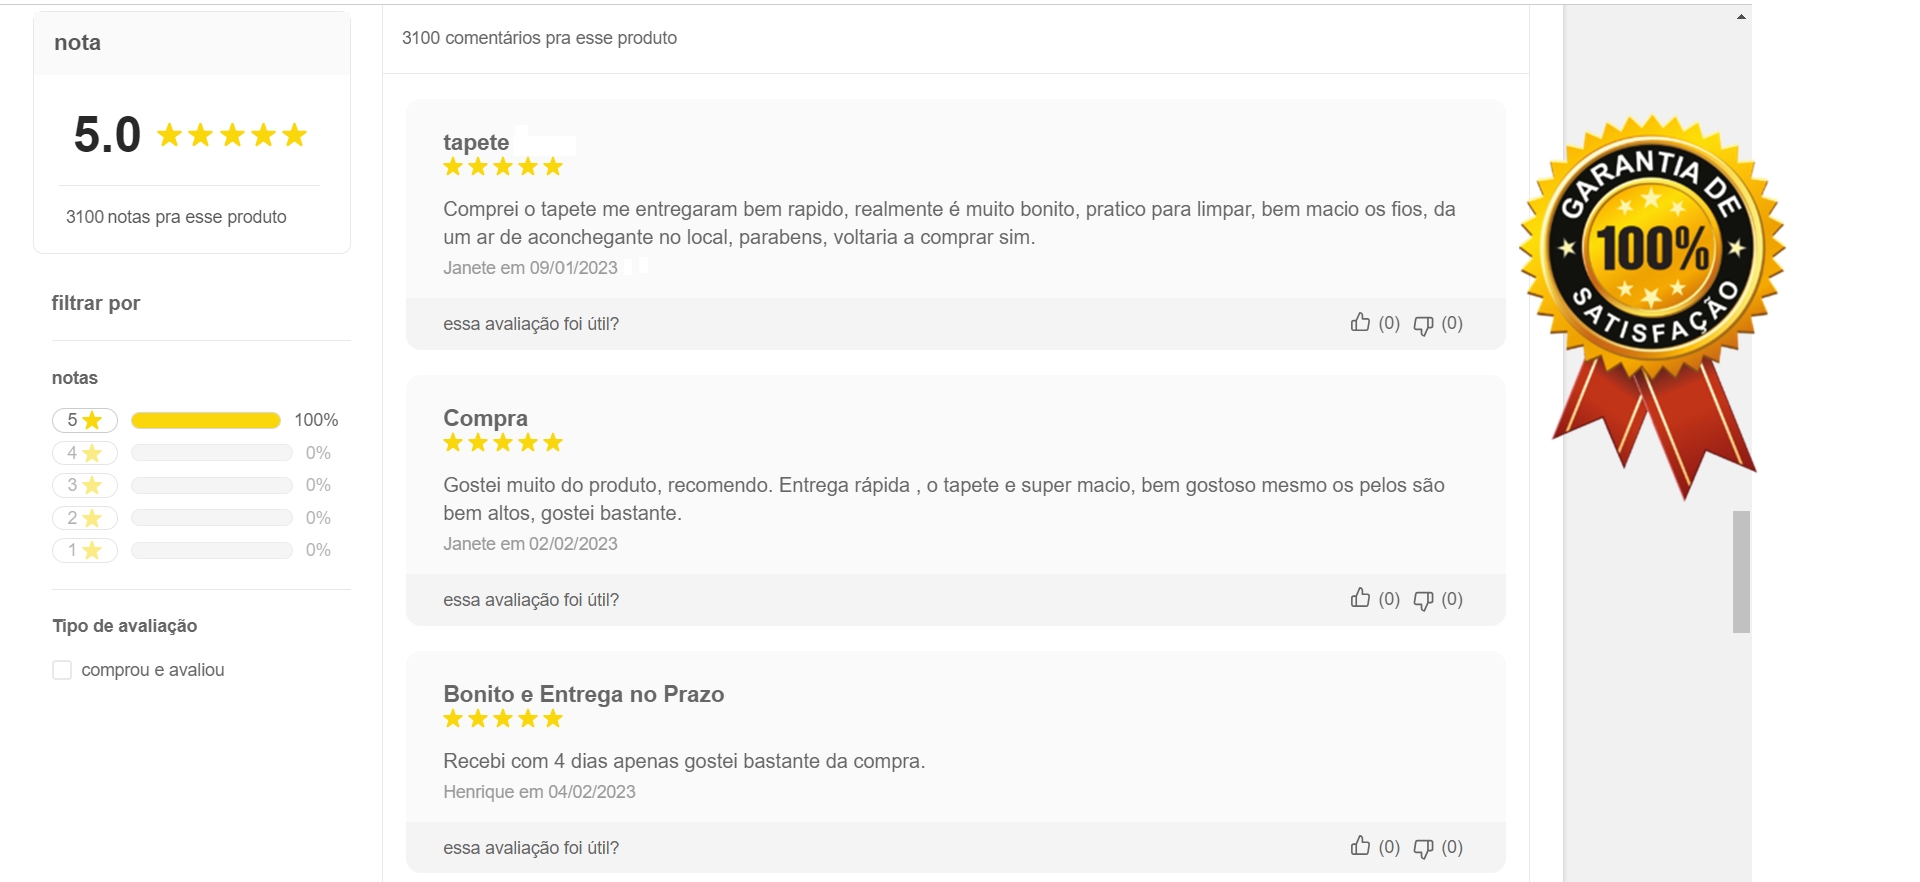Image resolution: width=1920 pixels, height=882 pixels.
Task: Filter reviews by 3 stars
Action: click(x=85, y=485)
